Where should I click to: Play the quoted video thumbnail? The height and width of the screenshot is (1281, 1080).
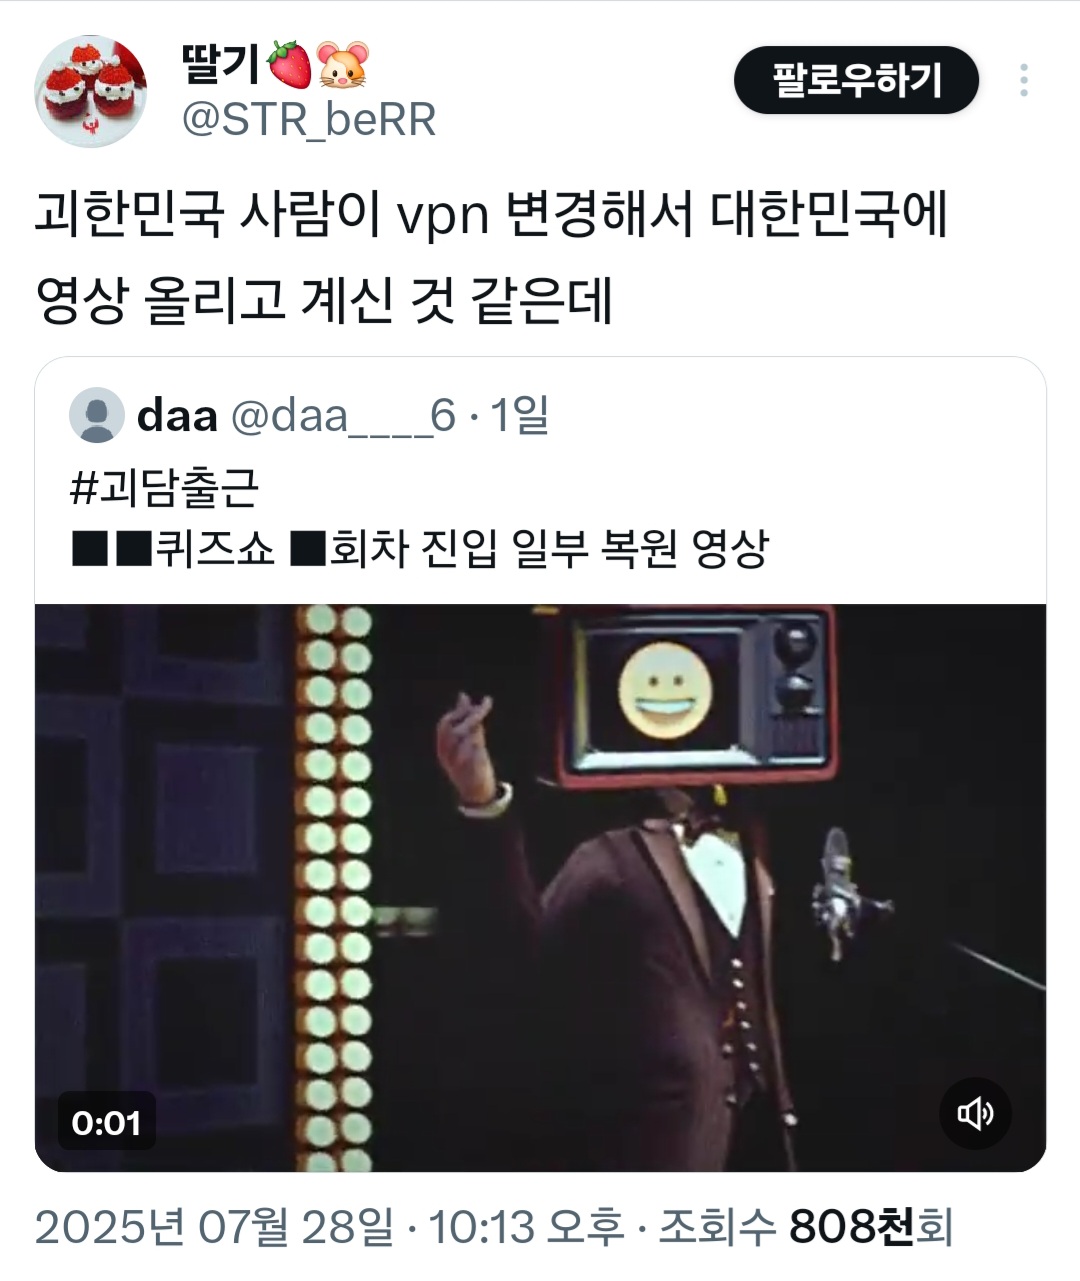pos(540,888)
